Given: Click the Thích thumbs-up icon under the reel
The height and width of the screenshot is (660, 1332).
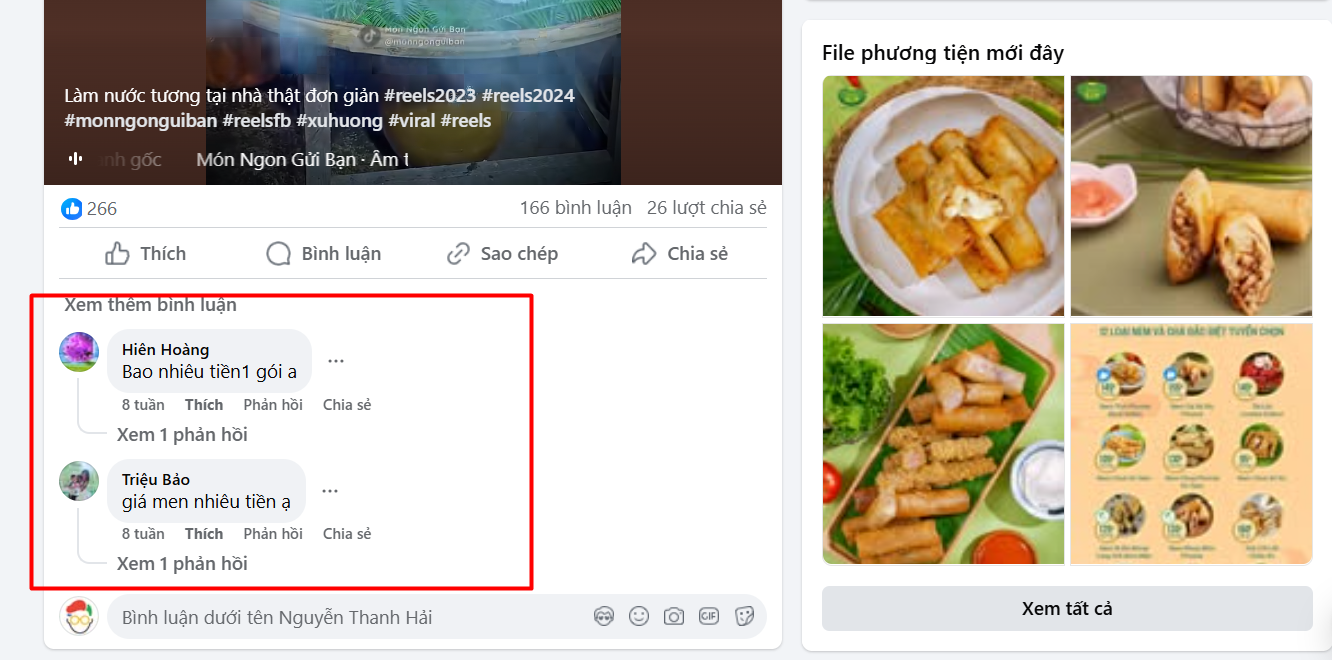Looking at the screenshot, I should (117, 254).
